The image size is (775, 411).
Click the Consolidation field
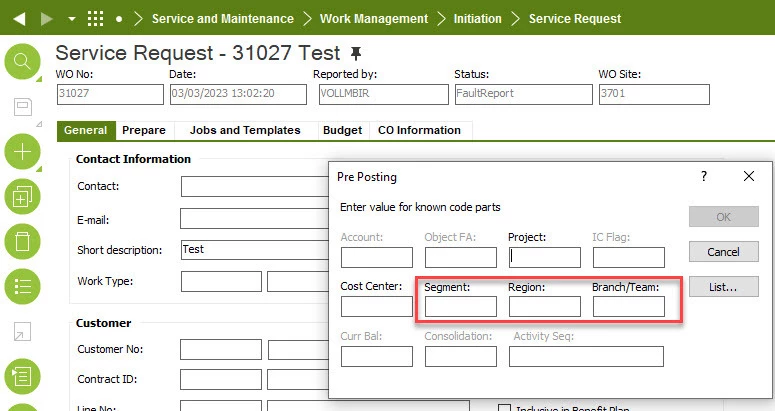pos(461,356)
